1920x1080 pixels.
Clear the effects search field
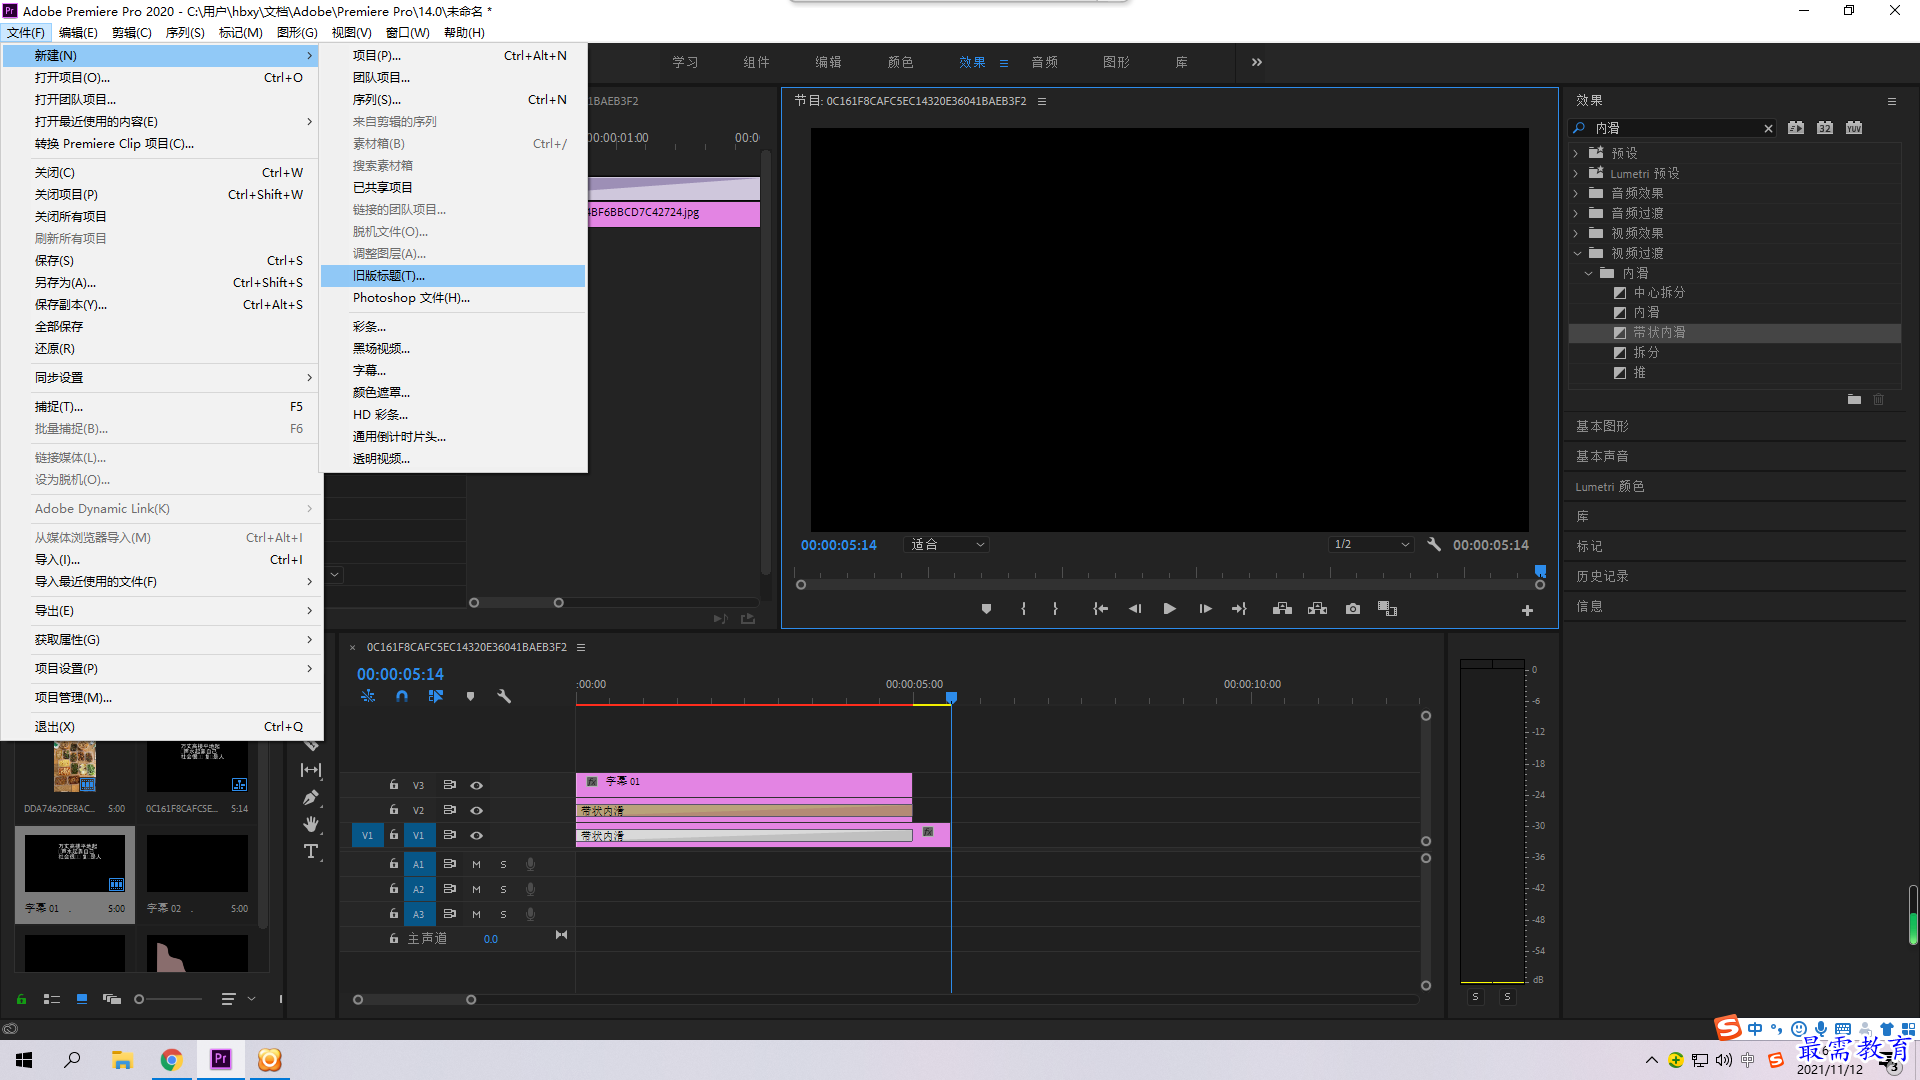click(x=1768, y=128)
